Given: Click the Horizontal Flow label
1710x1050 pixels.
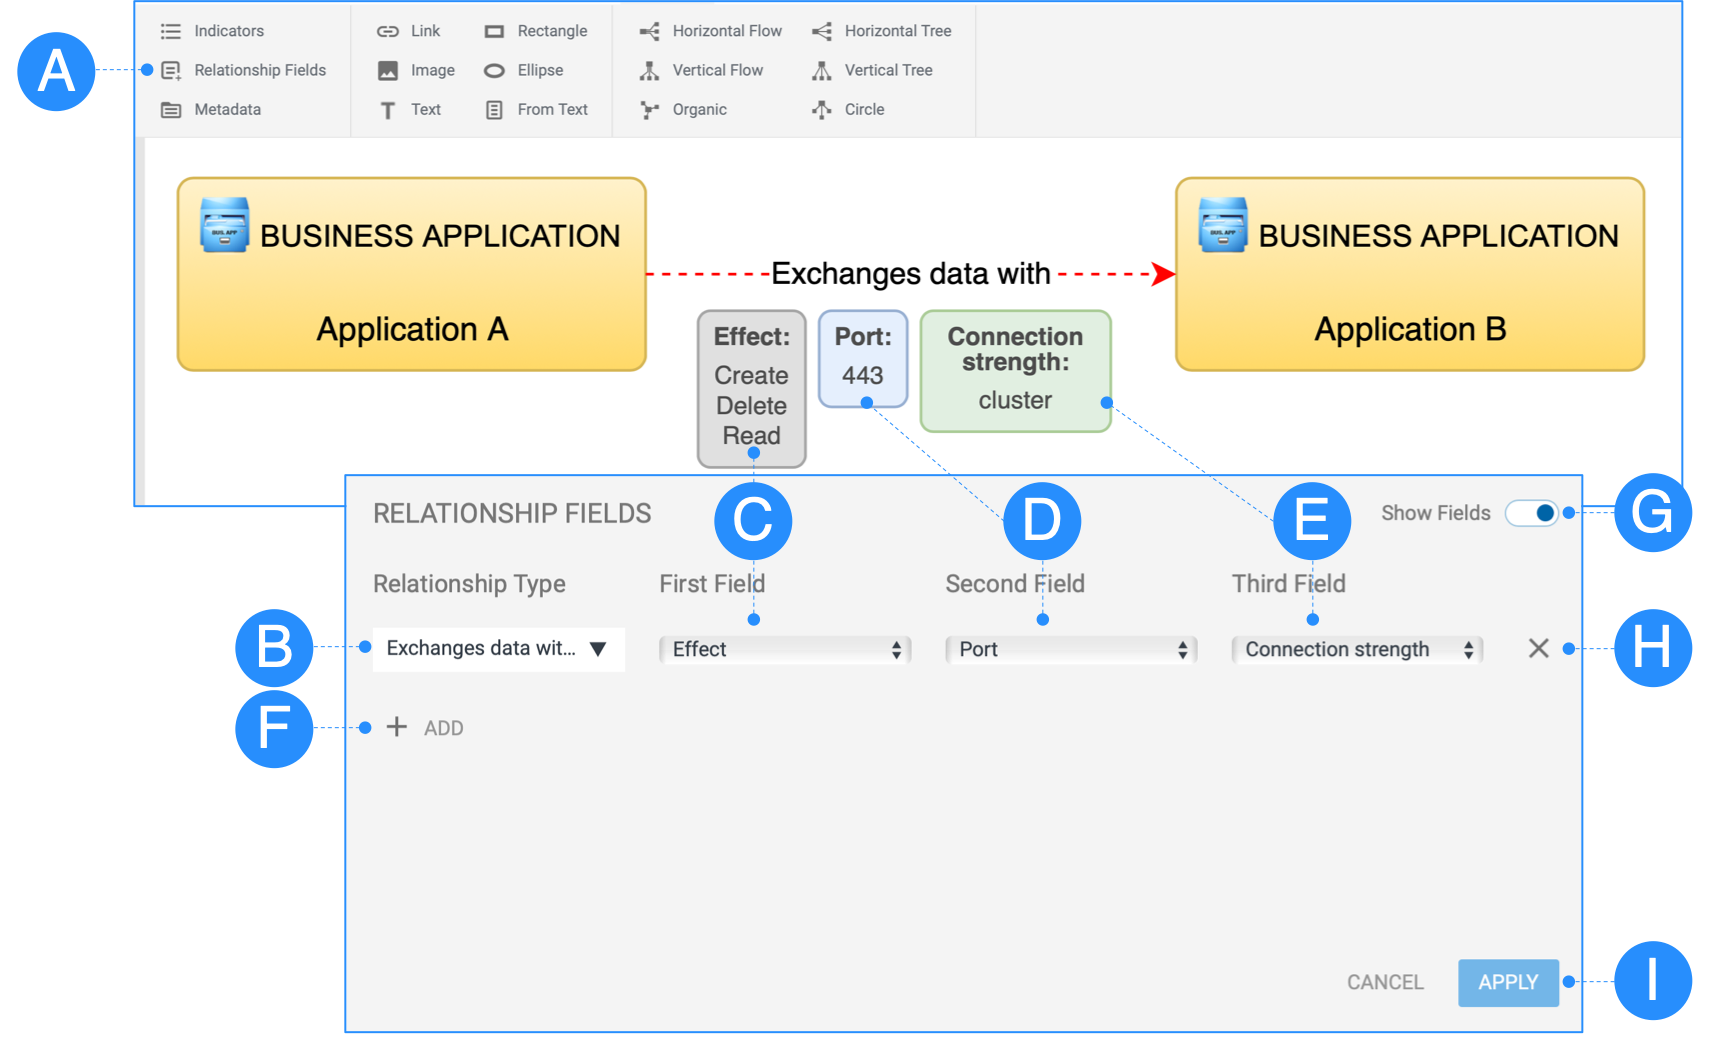Looking at the screenshot, I should 727,31.
